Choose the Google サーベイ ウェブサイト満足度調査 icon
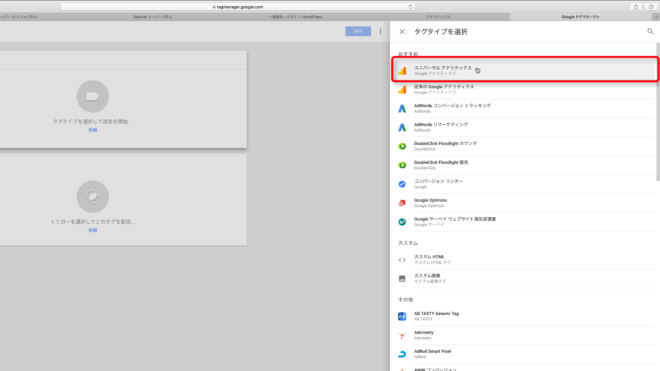Viewport: 660px width, 371px height. tap(402, 222)
